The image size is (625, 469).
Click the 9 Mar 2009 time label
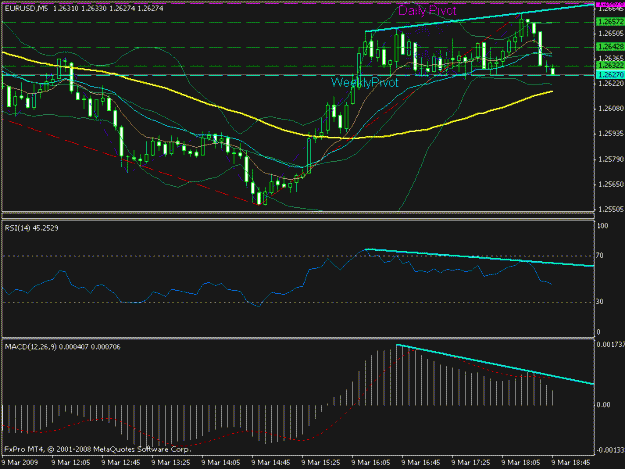[x=20, y=463]
